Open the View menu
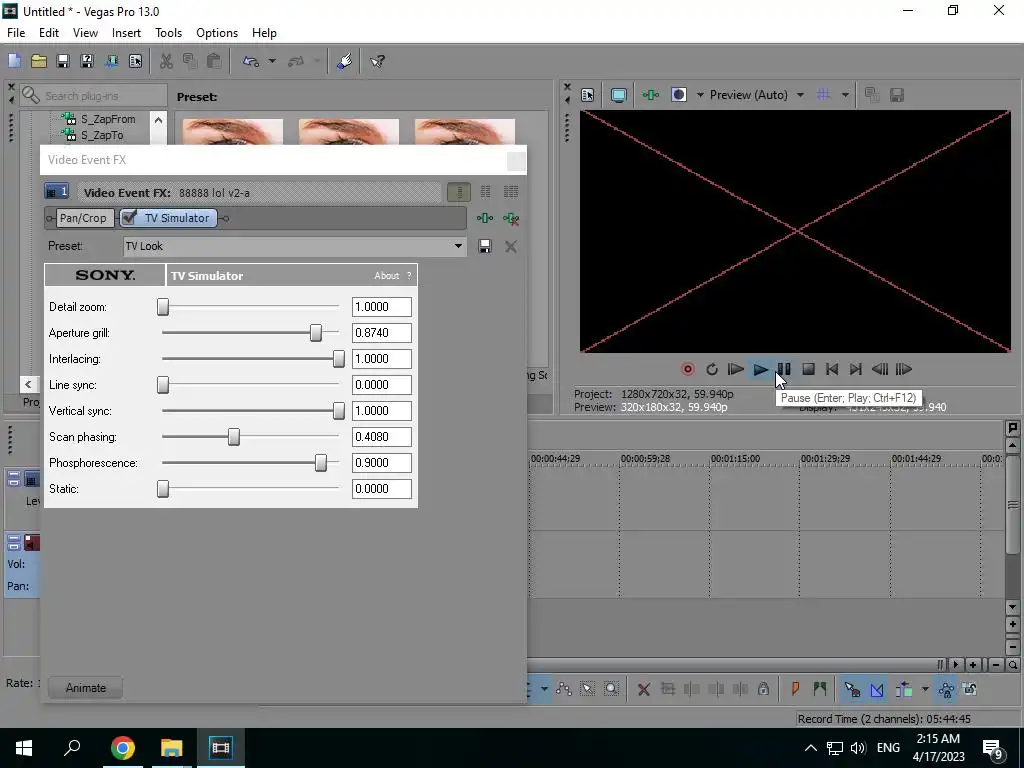 pos(85,33)
